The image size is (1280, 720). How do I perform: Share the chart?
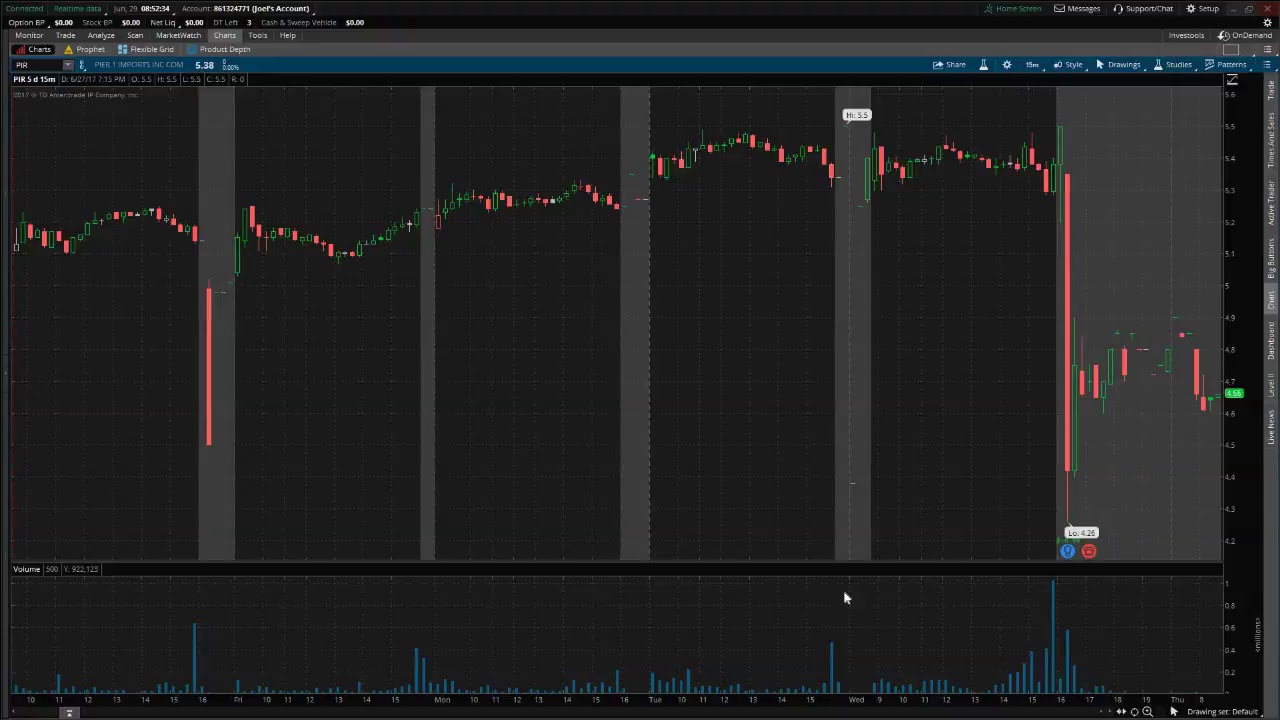[949, 65]
